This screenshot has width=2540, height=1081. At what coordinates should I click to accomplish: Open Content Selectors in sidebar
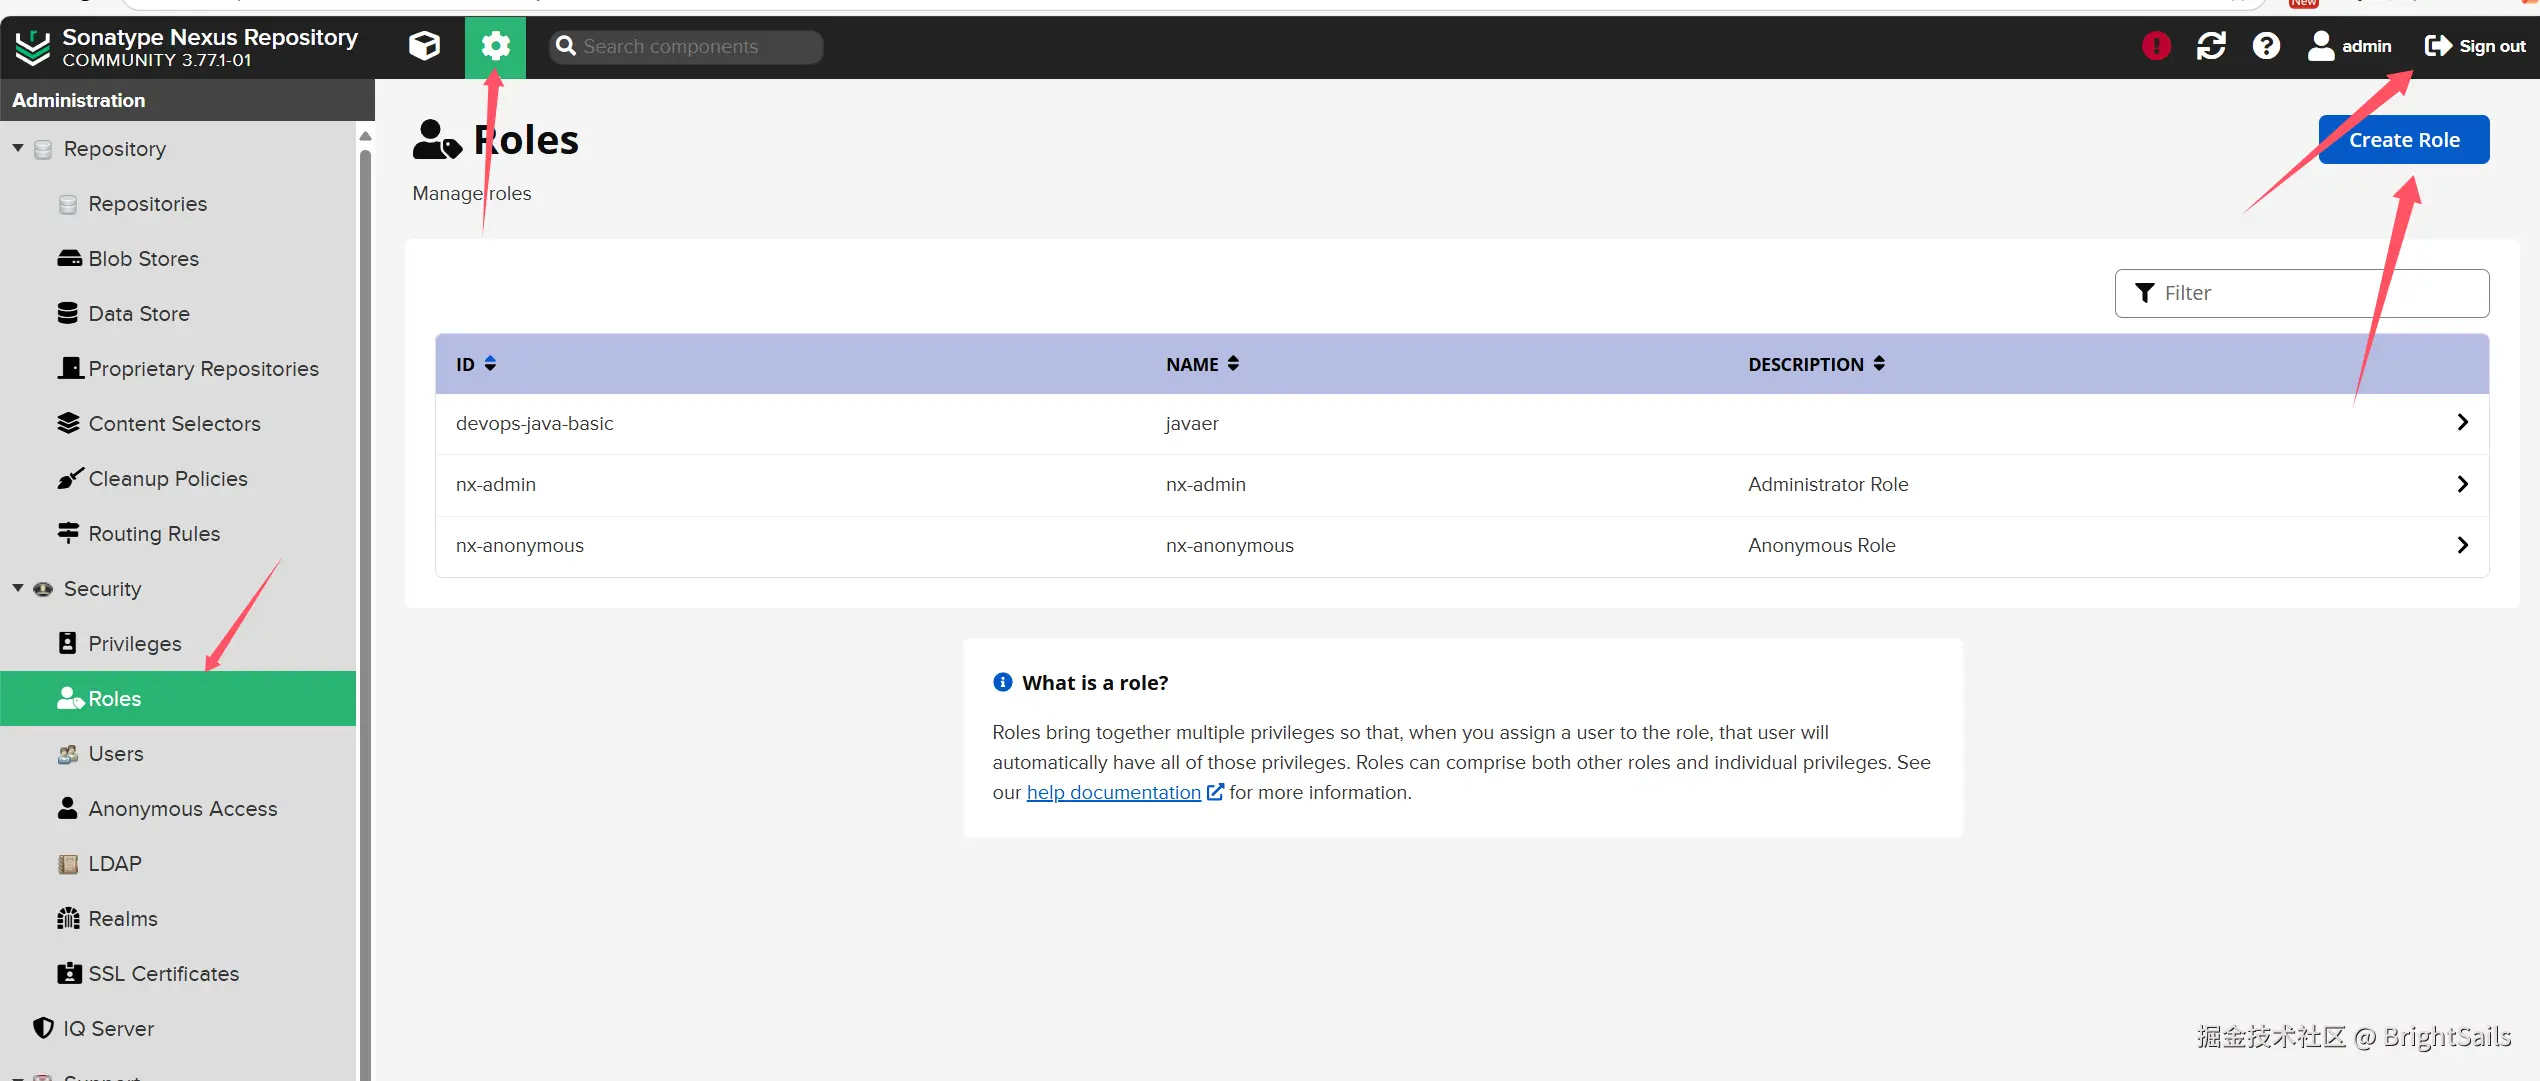(x=174, y=424)
